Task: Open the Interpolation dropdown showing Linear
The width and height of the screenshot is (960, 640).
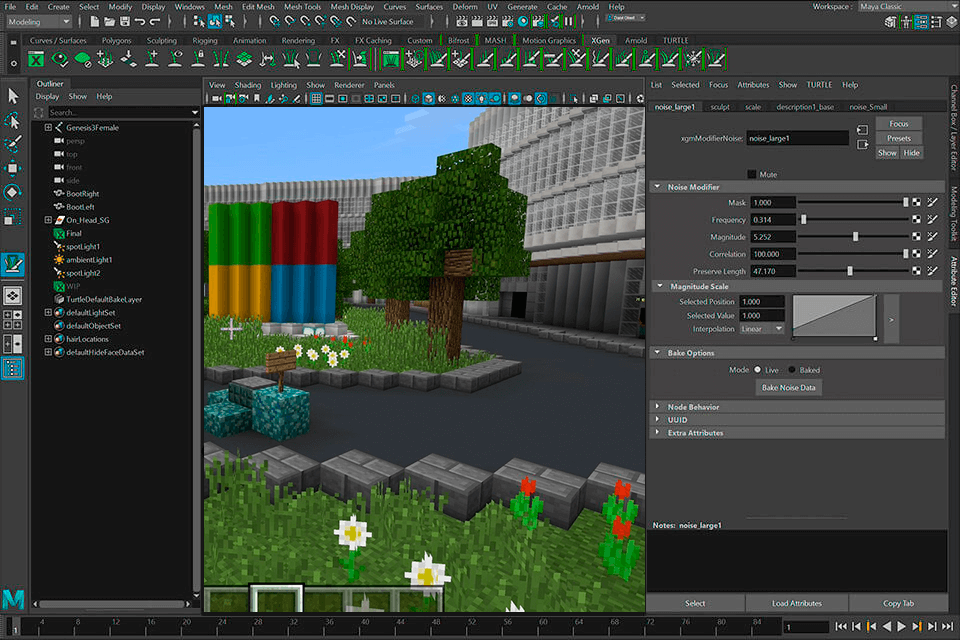Action: tap(762, 328)
